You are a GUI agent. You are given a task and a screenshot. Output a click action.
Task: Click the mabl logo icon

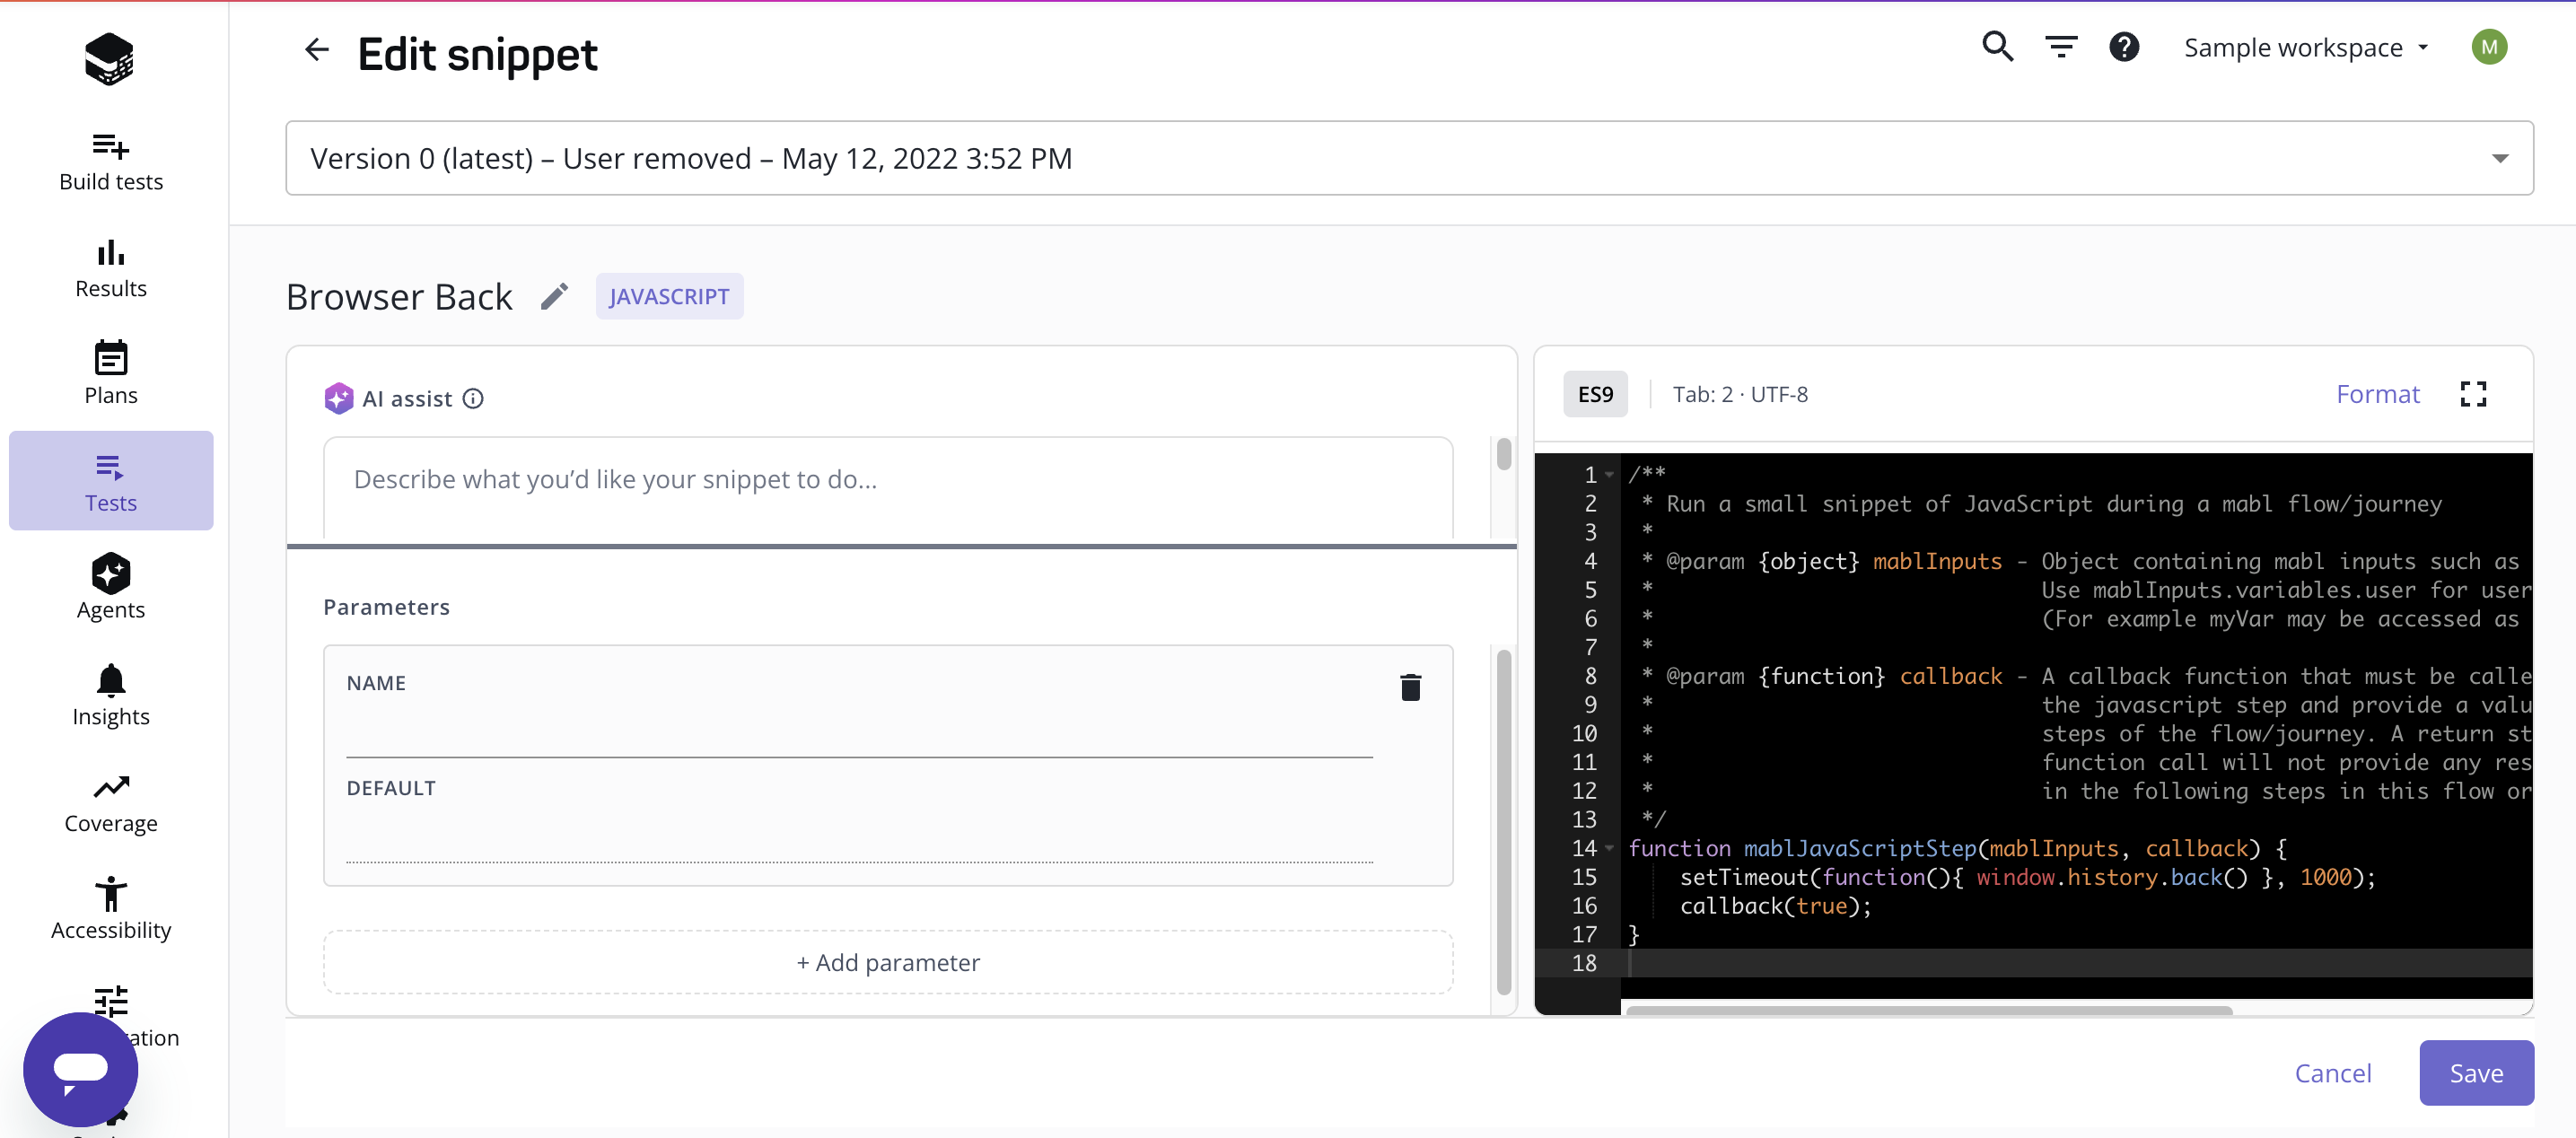(110, 59)
